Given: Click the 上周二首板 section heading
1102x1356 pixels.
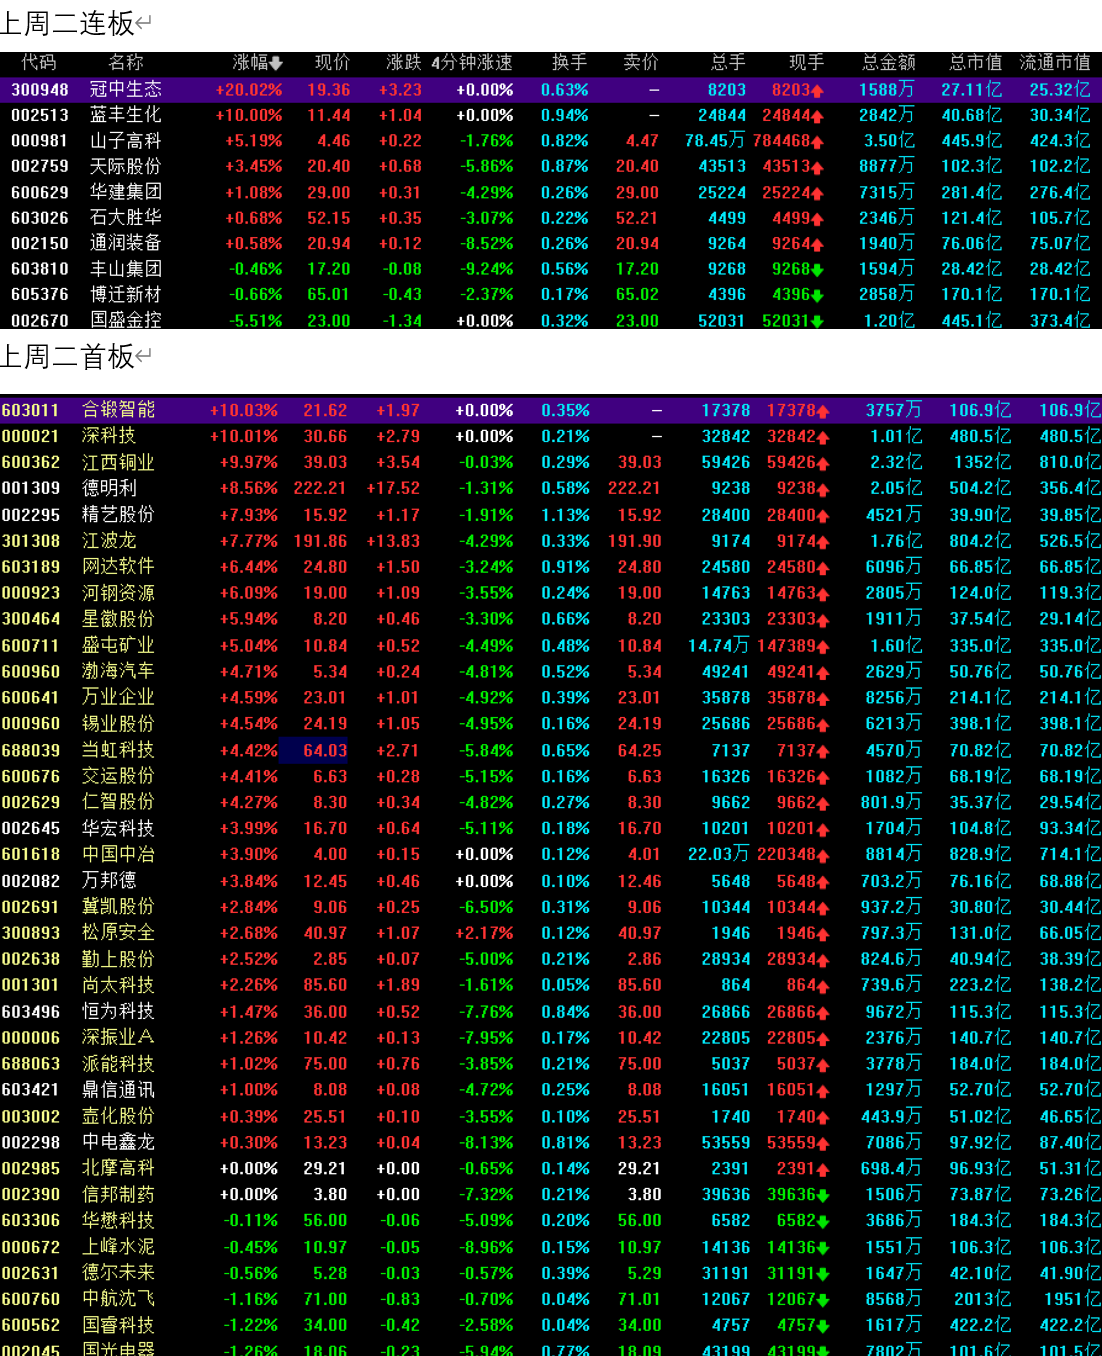Looking at the screenshot, I should (67, 357).
